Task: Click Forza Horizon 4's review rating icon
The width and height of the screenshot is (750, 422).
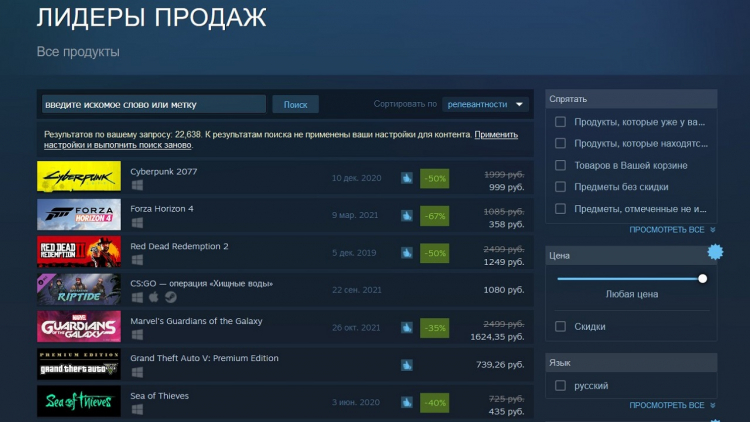Action: point(407,215)
